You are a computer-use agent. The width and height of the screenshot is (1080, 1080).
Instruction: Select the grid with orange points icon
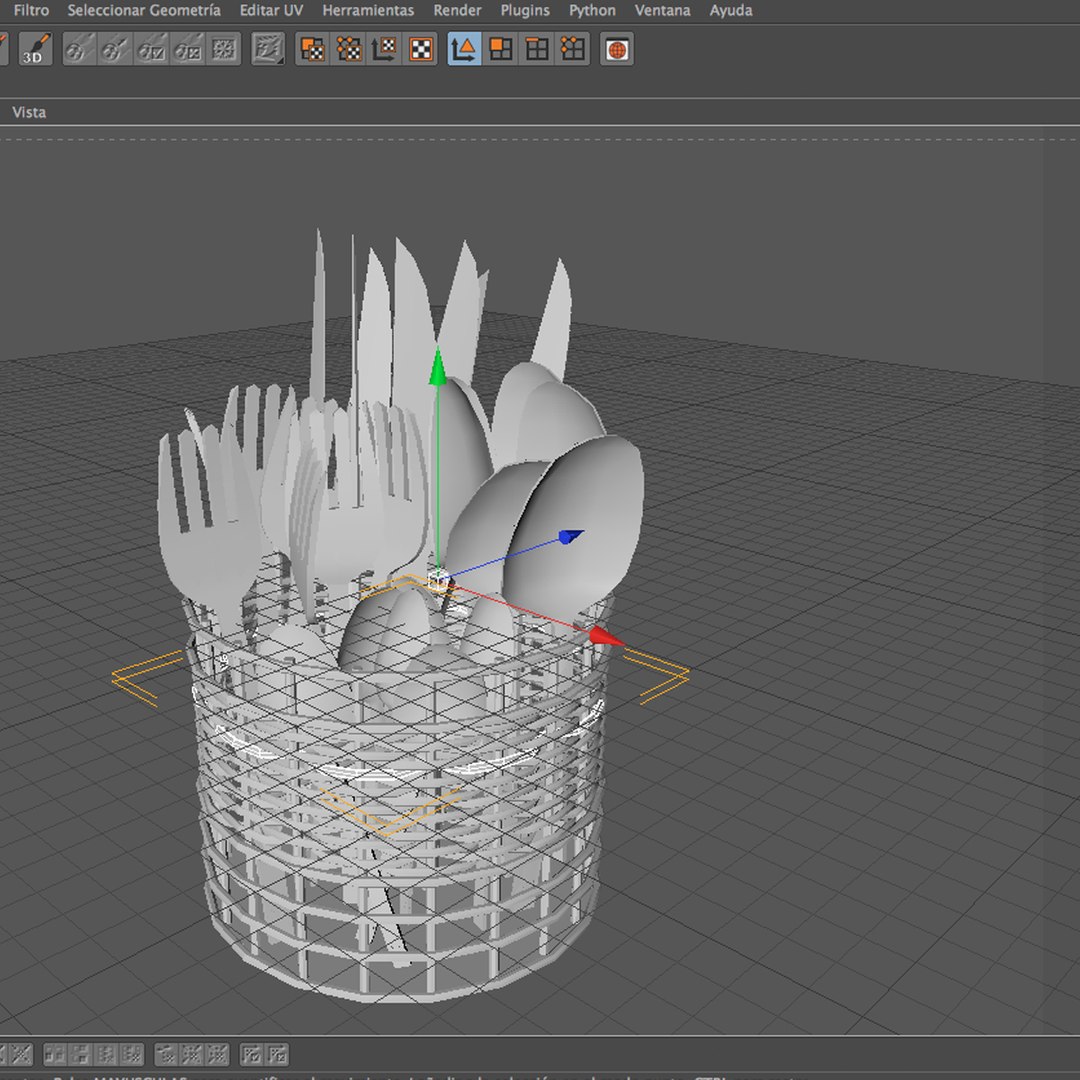pos(572,49)
